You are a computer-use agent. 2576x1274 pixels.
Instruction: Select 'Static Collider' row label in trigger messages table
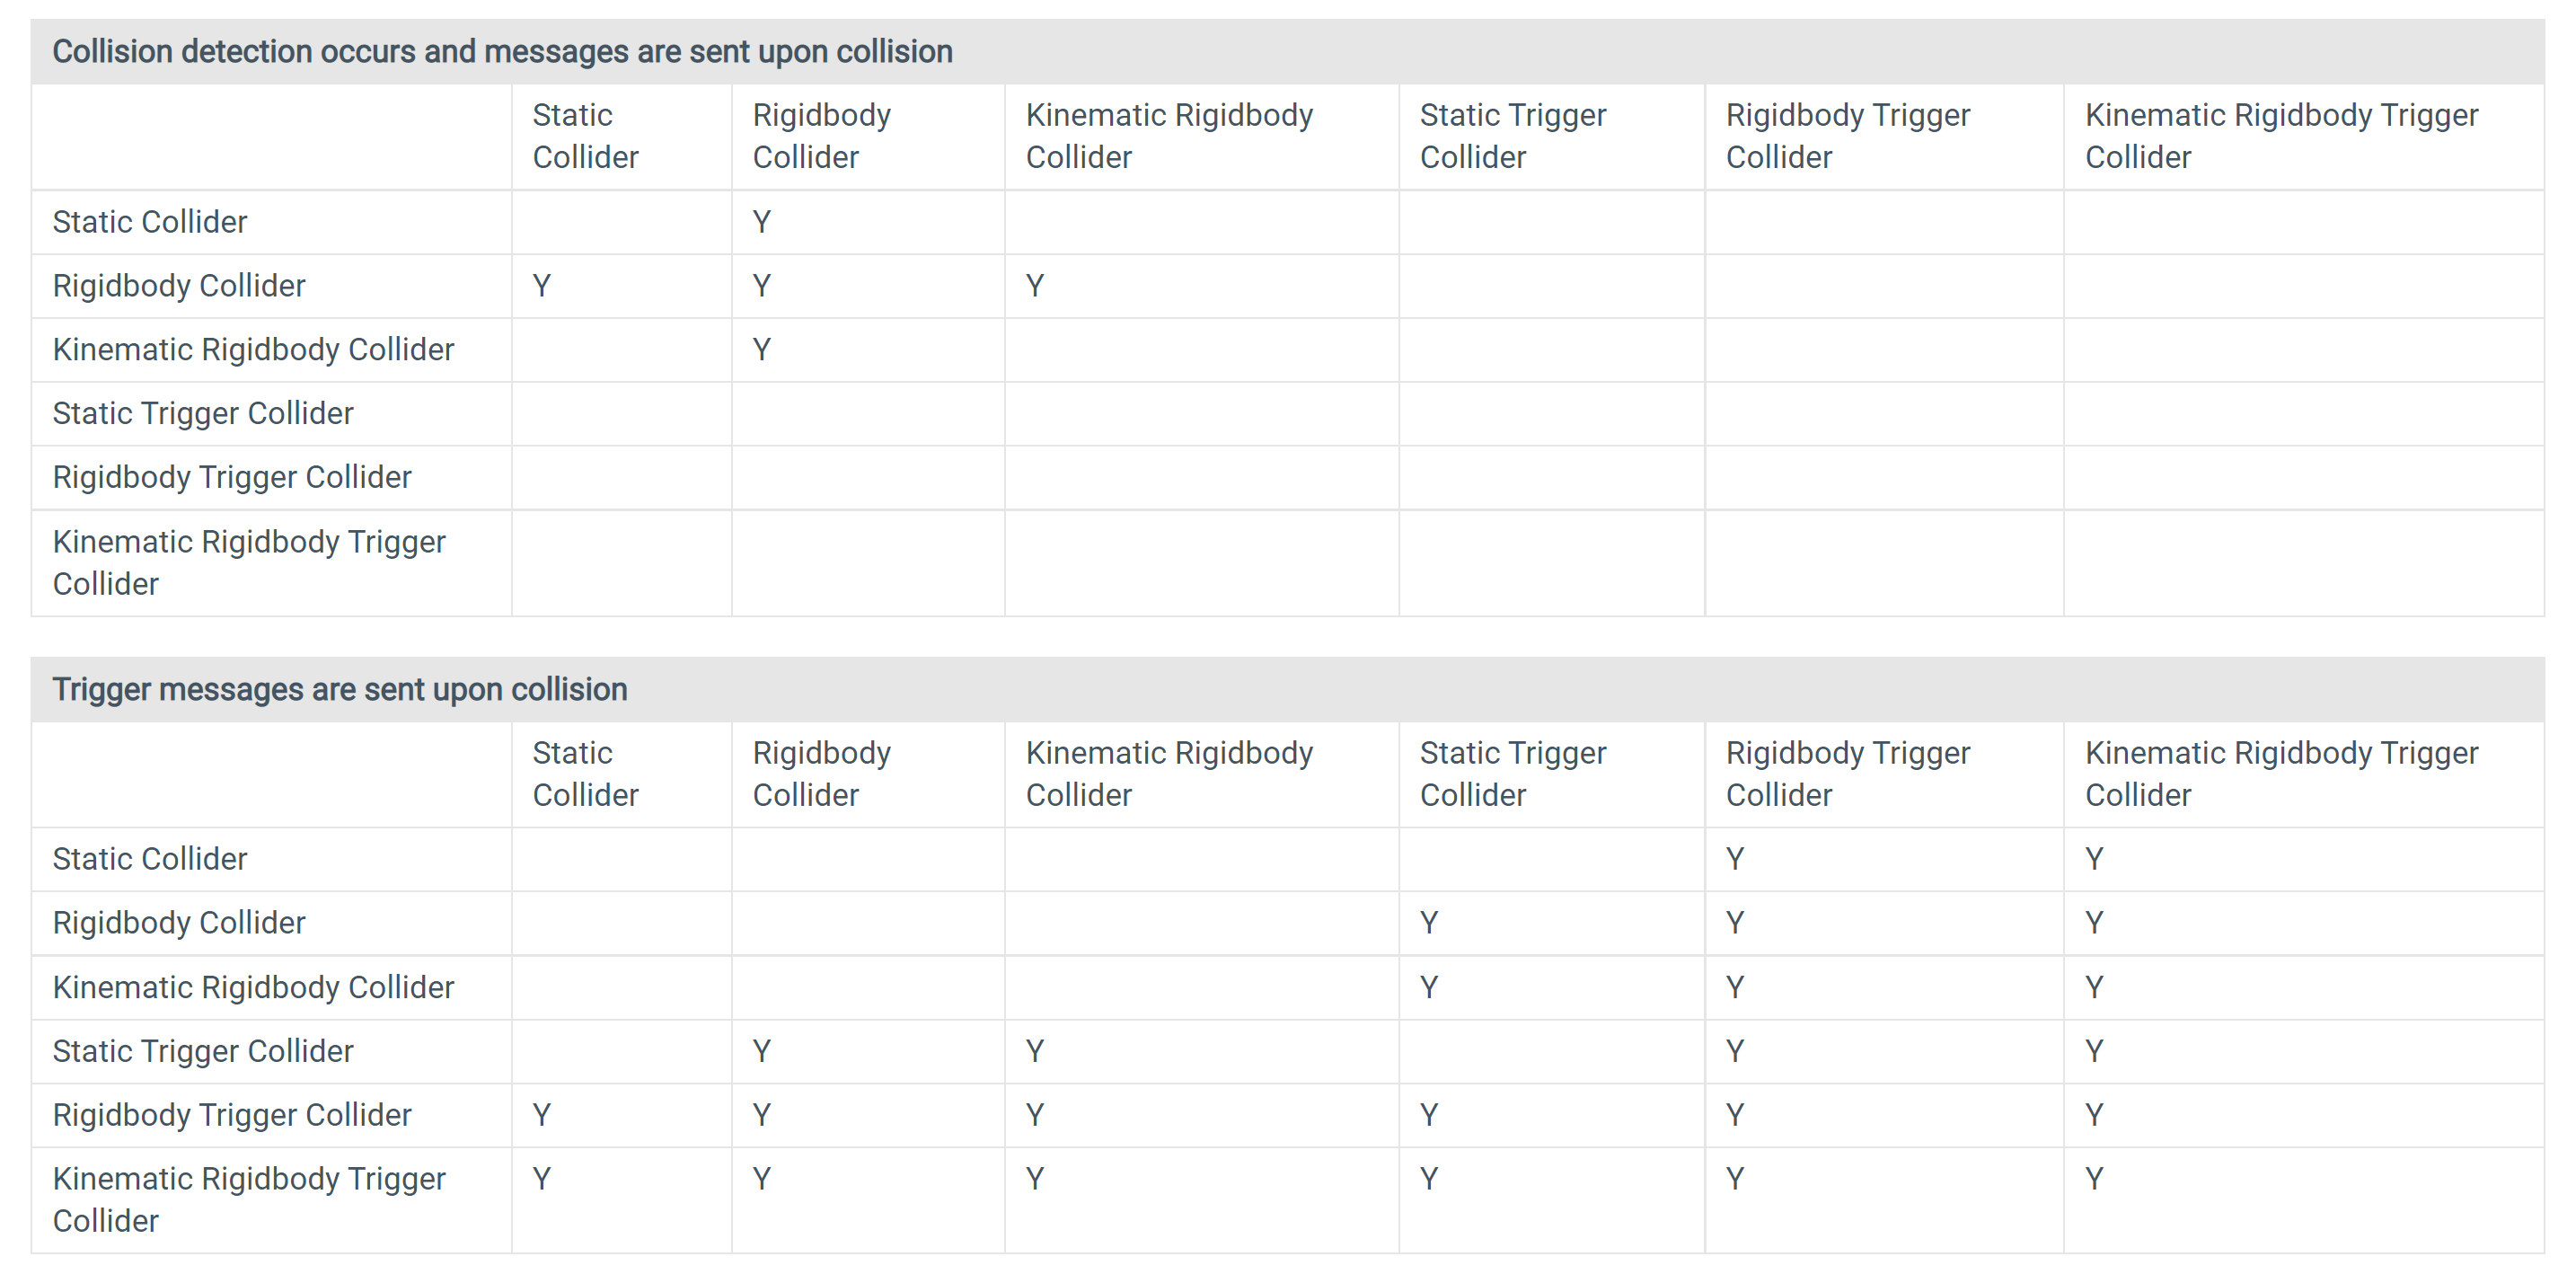150,858
